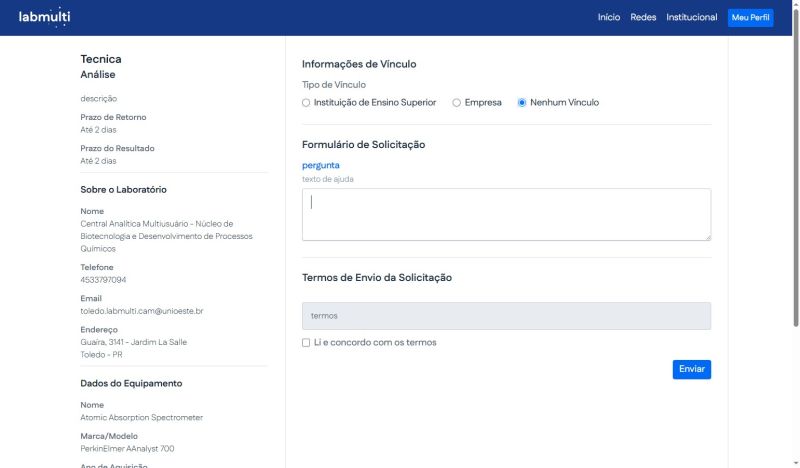This screenshot has height=468, width=800.
Task: Check the Li e concordo com os termos box
Action: tap(307, 343)
